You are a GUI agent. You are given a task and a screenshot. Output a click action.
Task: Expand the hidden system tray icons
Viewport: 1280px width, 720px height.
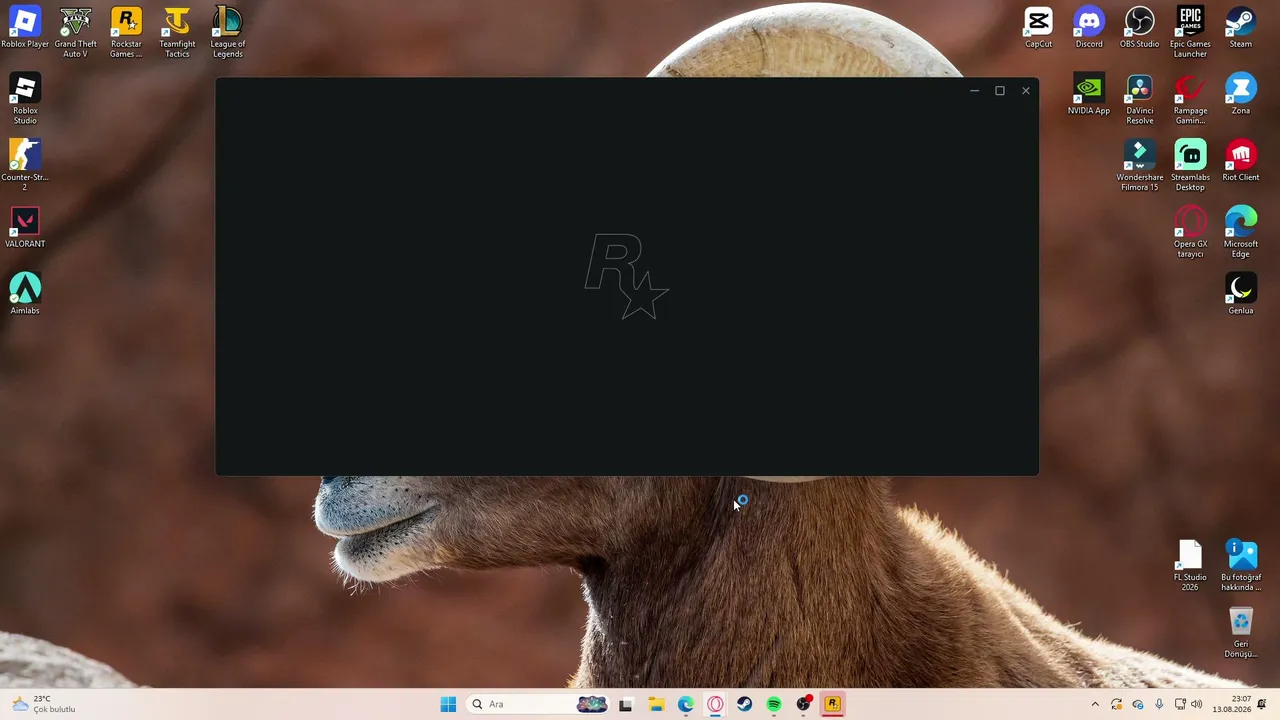click(x=1095, y=704)
